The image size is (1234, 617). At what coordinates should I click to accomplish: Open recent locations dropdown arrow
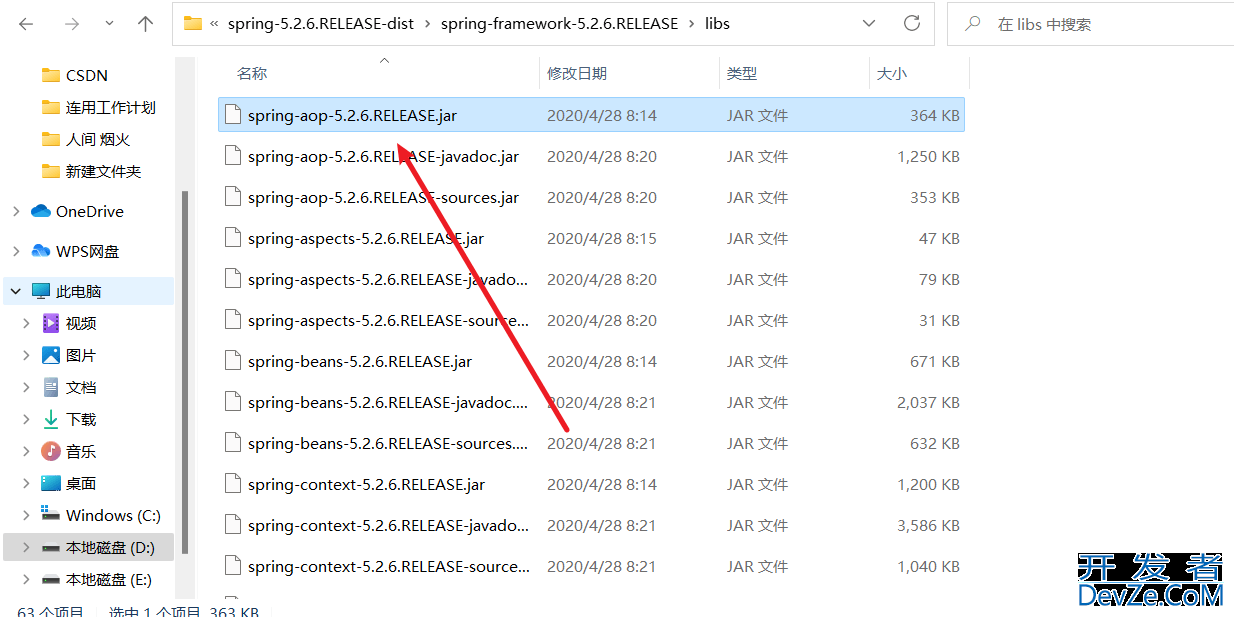[x=109, y=24]
